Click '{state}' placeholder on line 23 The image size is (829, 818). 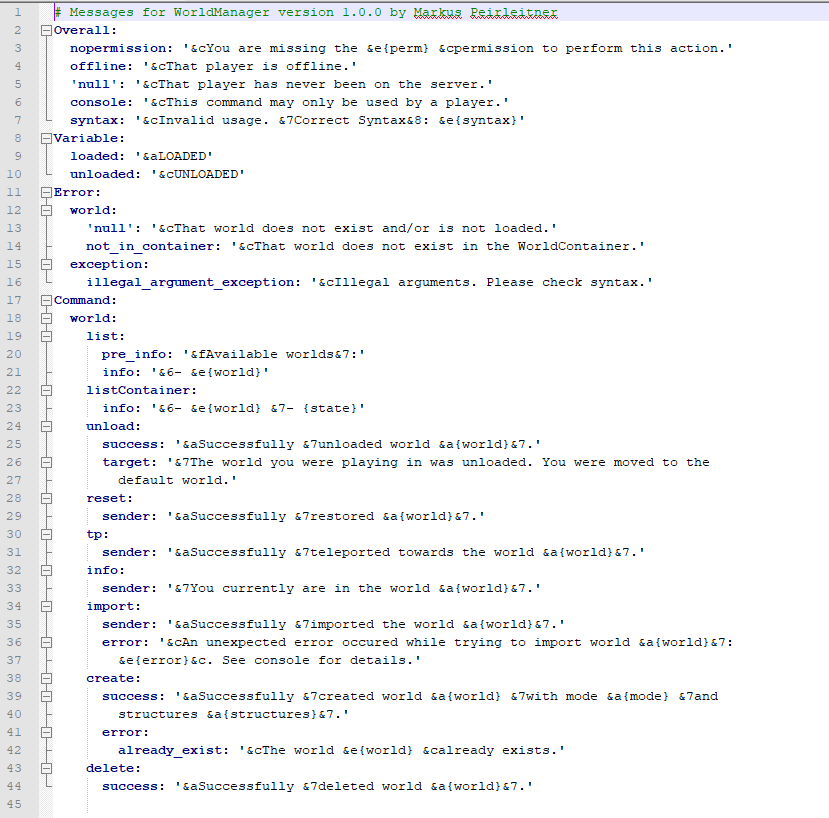pyautogui.click(x=329, y=408)
